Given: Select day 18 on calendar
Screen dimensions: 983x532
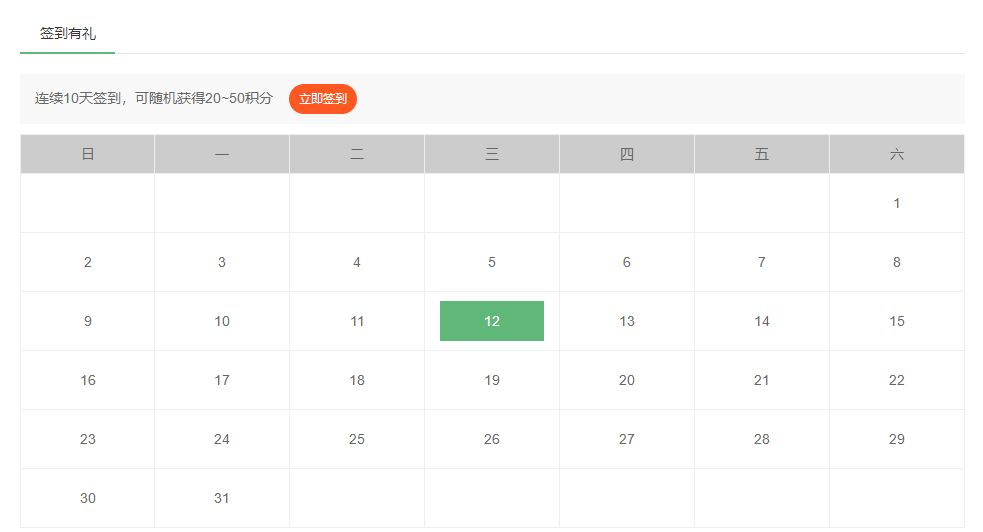Looking at the screenshot, I should 357,380.
